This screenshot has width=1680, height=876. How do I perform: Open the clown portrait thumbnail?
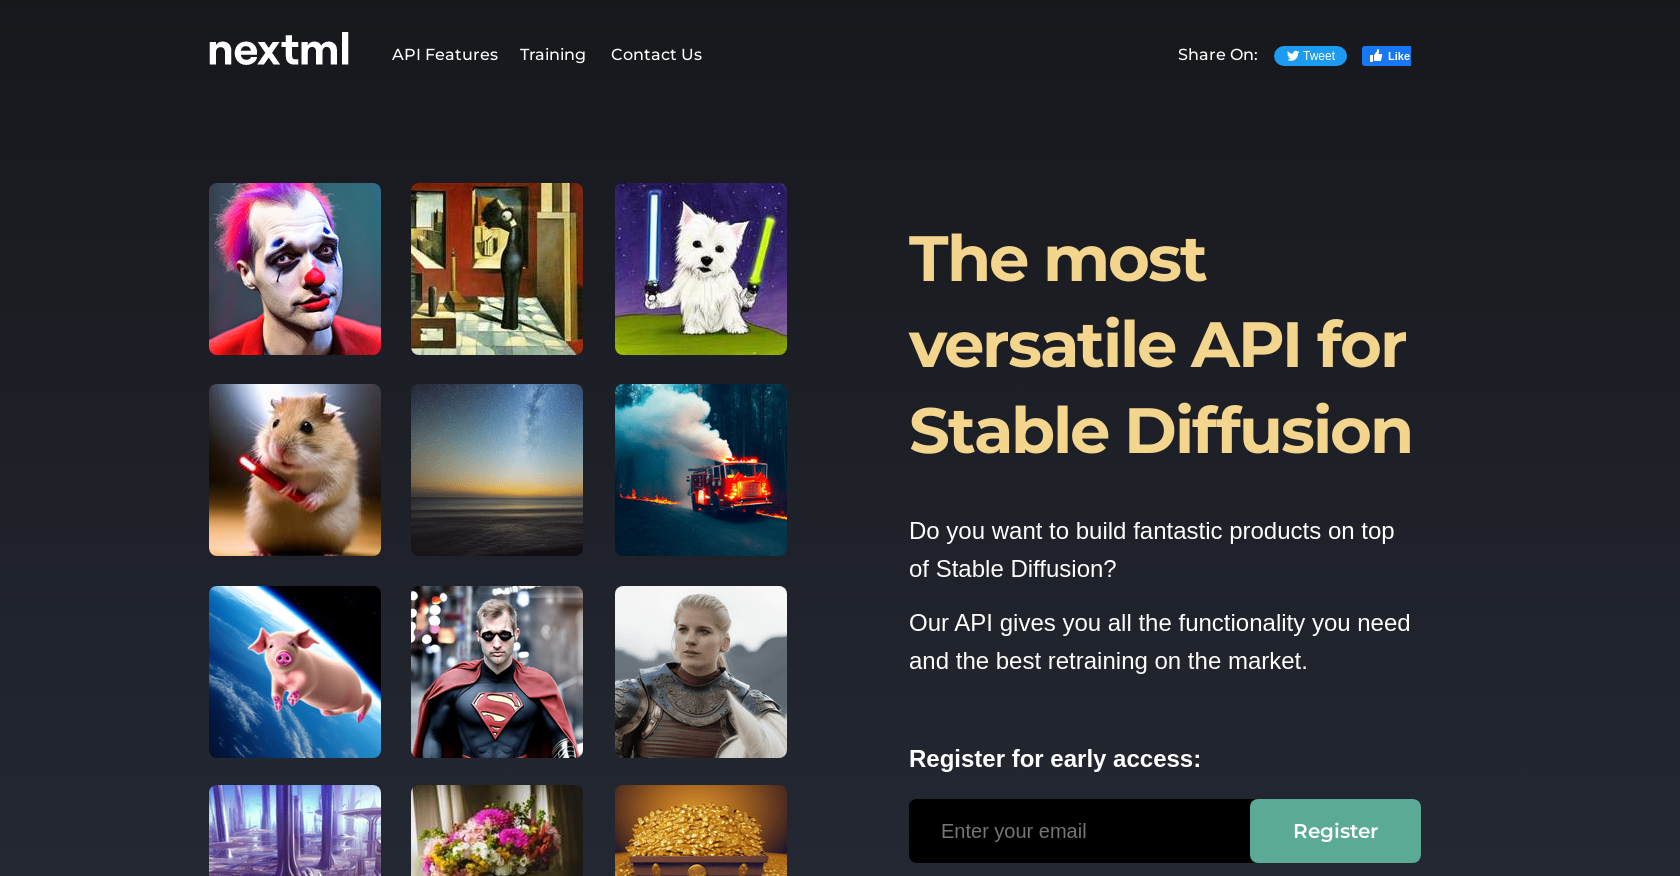[295, 269]
